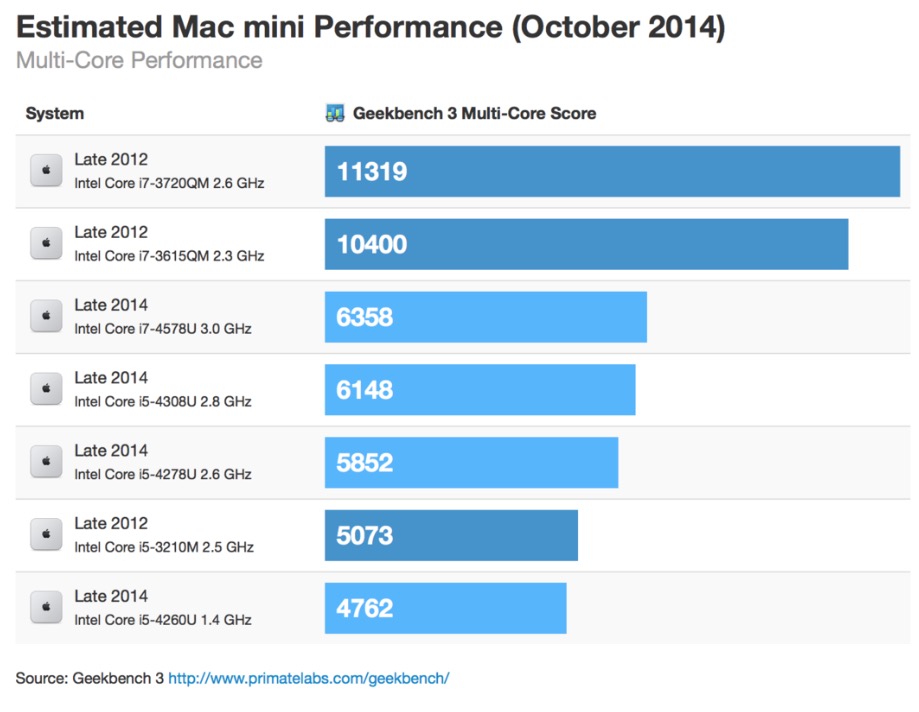Click the Mac mini icon for i5-4278U

(46, 461)
